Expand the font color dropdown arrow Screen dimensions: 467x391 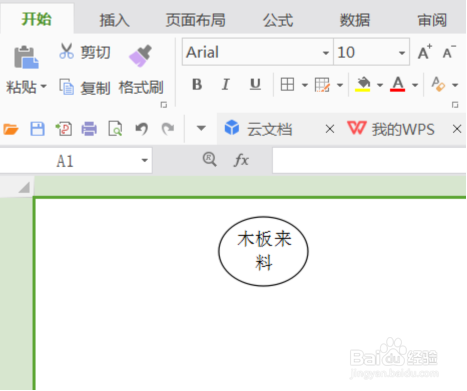415,85
